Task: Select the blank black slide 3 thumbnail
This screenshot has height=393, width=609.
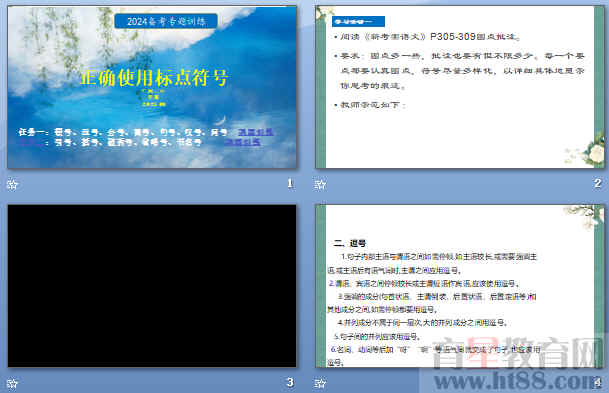Action: tap(152, 286)
